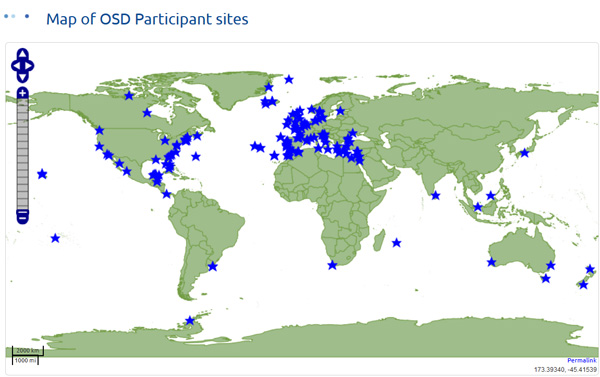The width and height of the screenshot is (600, 377).
Task: Select the star marker in northern Canada
Action: click(129, 96)
